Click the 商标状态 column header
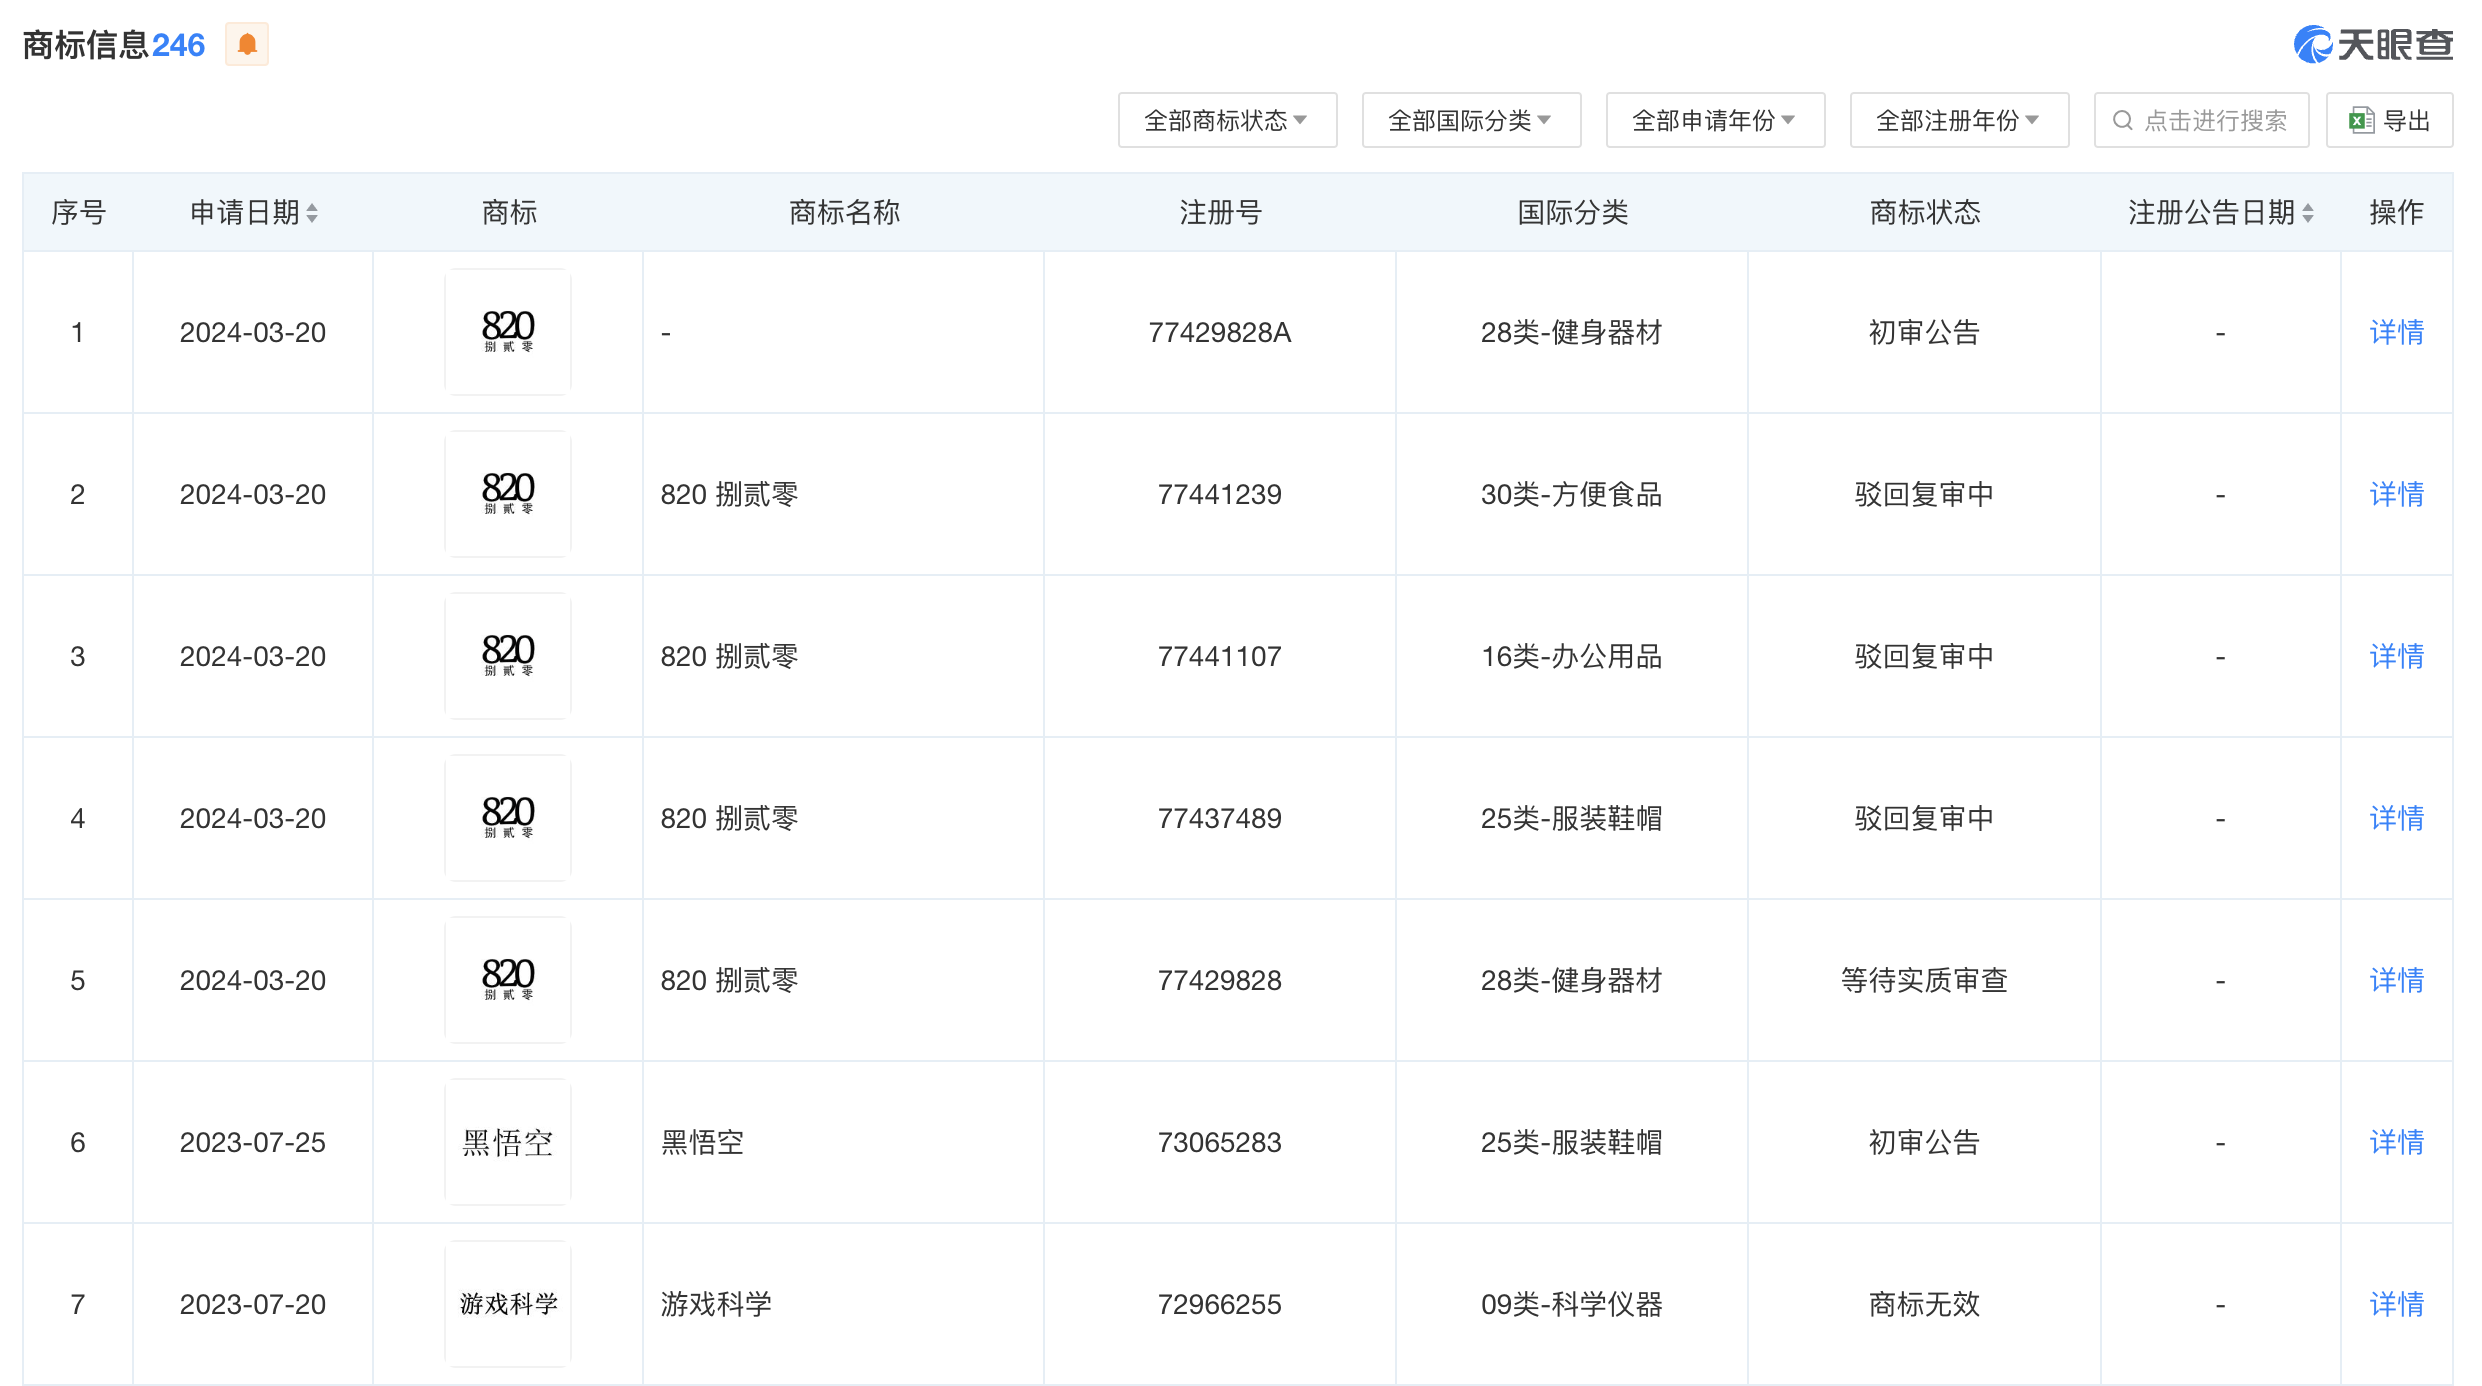Screen dimensions: 2482x1386 click(1924, 213)
